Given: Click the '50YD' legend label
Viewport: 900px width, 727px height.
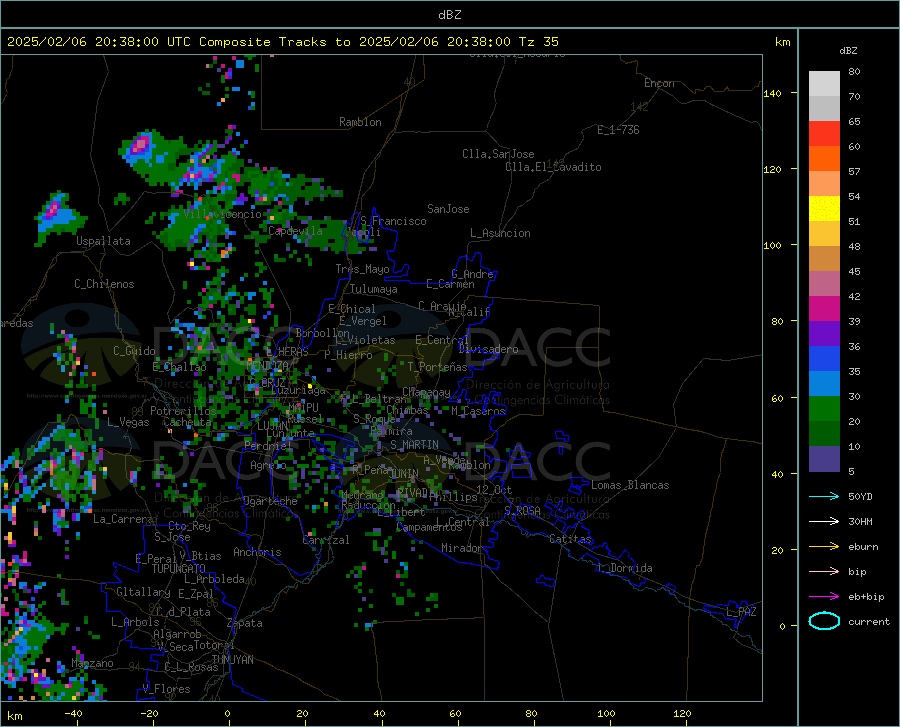Looking at the screenshot, I should pyautogui.click(x=860, y=496).
